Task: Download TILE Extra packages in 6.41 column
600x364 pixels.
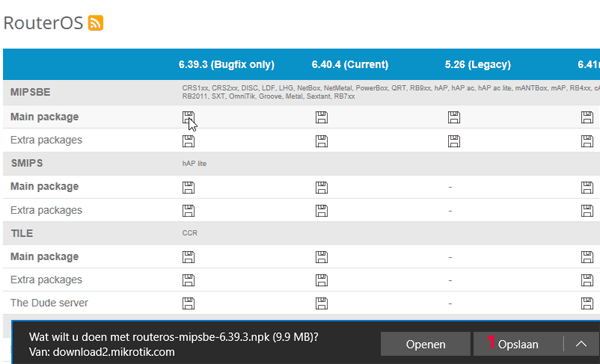Action: pos(587,281)
